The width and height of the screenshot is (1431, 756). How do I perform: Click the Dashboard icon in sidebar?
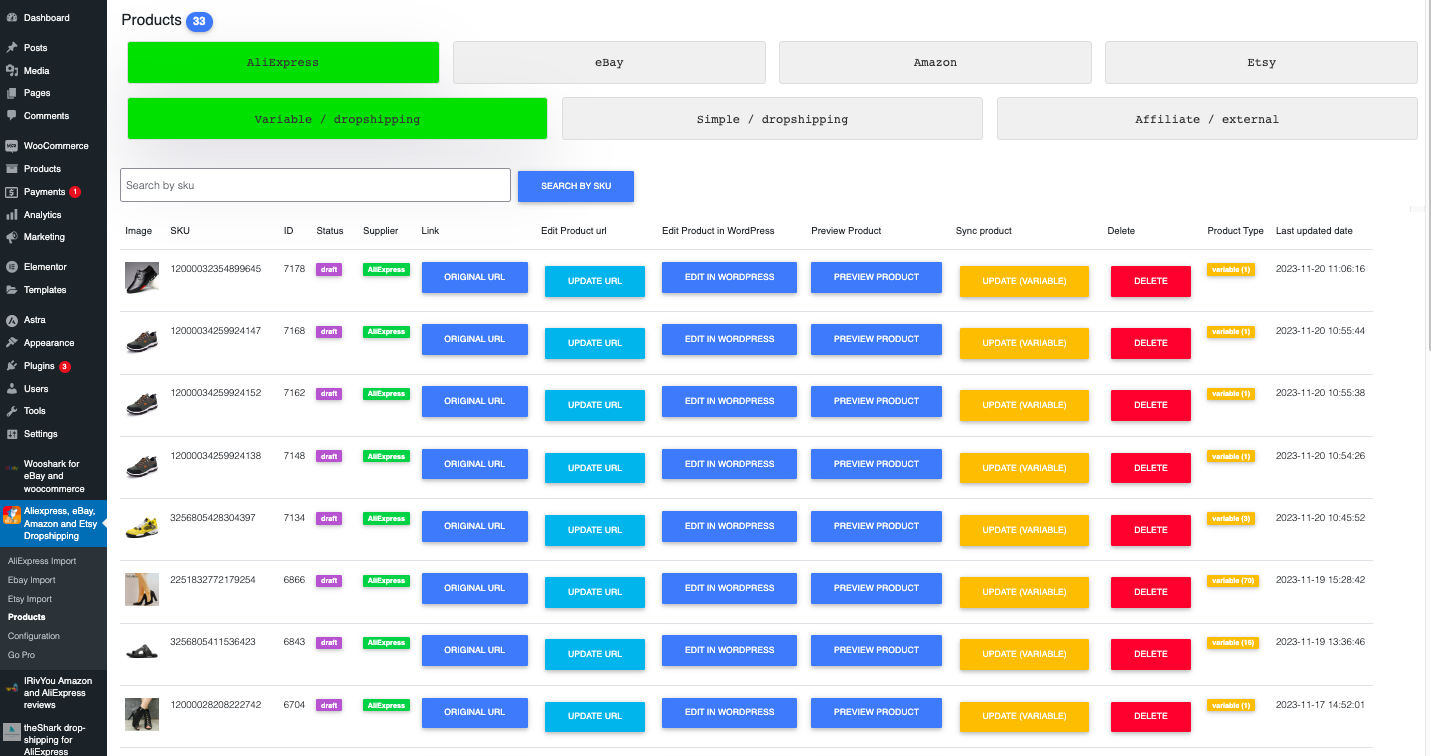tap(11, 18)
